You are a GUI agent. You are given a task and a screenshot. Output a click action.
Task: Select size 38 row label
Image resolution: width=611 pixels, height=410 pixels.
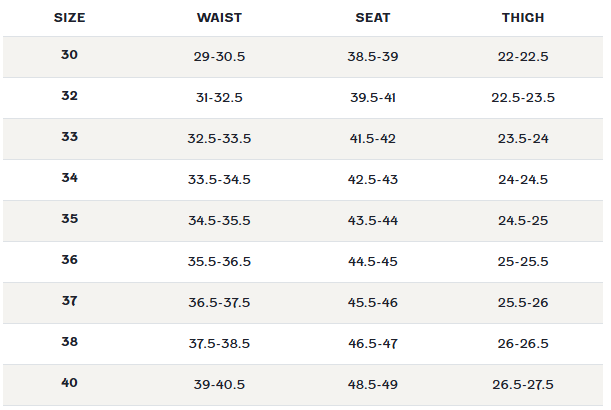69,342
